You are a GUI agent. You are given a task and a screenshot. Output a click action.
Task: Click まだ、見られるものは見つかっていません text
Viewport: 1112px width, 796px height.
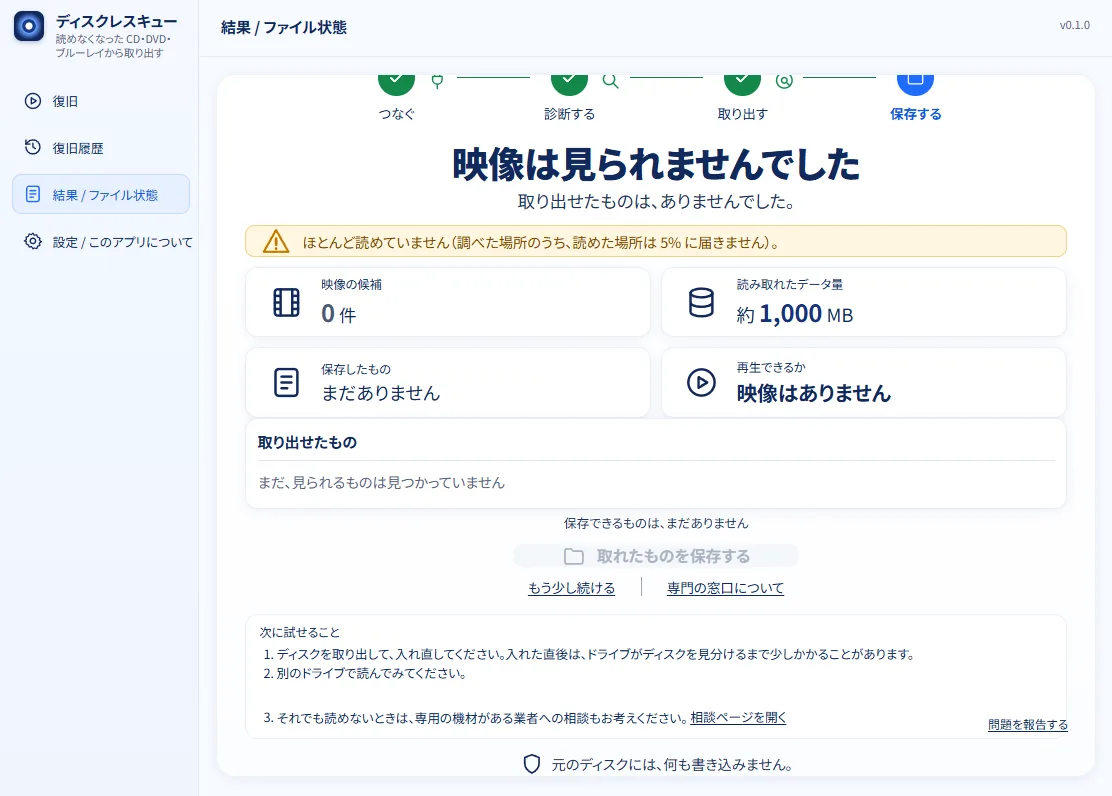[382, 482]
